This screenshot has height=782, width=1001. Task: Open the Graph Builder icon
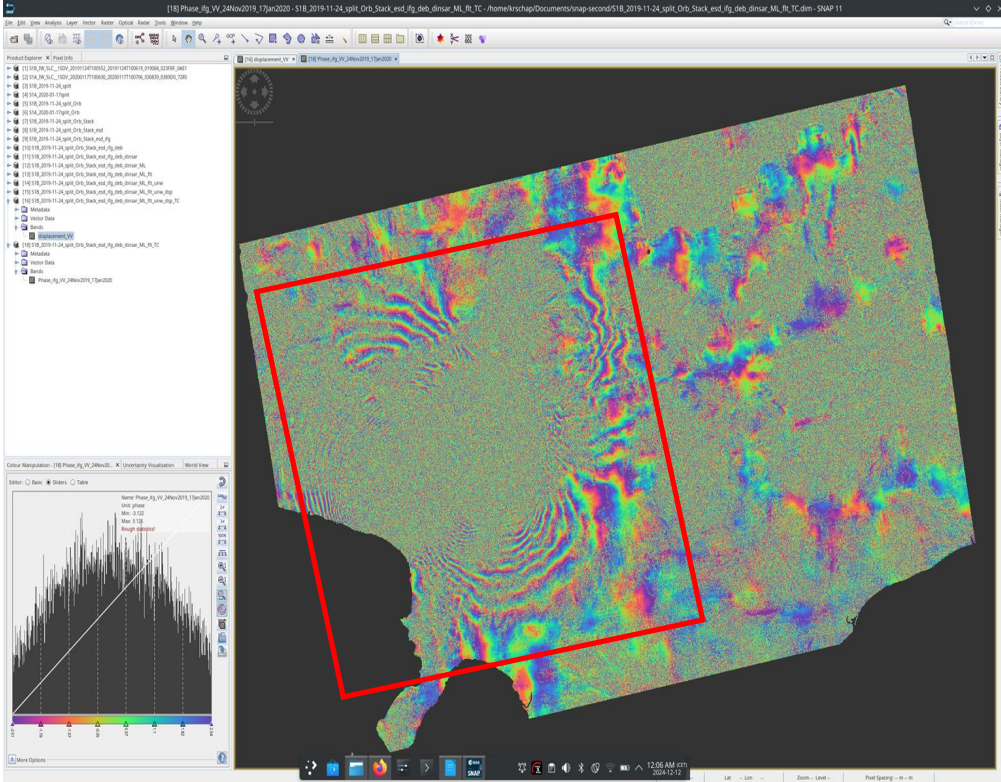[139, 39]
